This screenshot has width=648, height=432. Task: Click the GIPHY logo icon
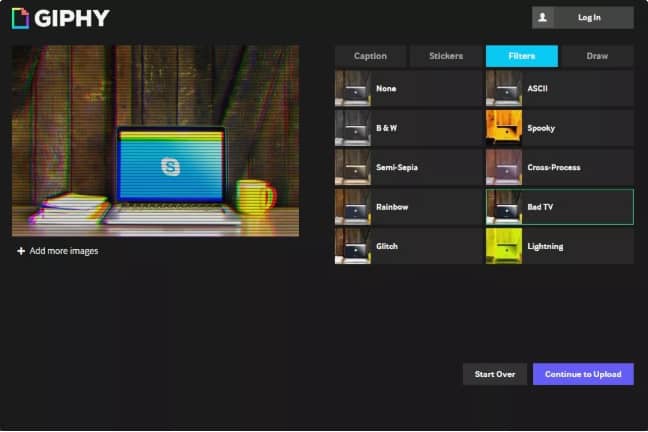[x=20, y=18]
